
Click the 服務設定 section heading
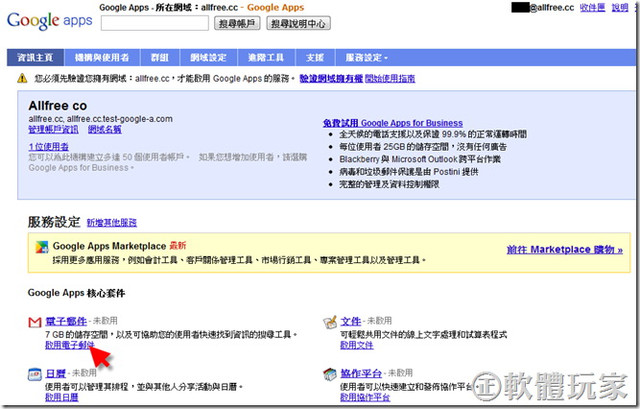[x=54, y=222]
